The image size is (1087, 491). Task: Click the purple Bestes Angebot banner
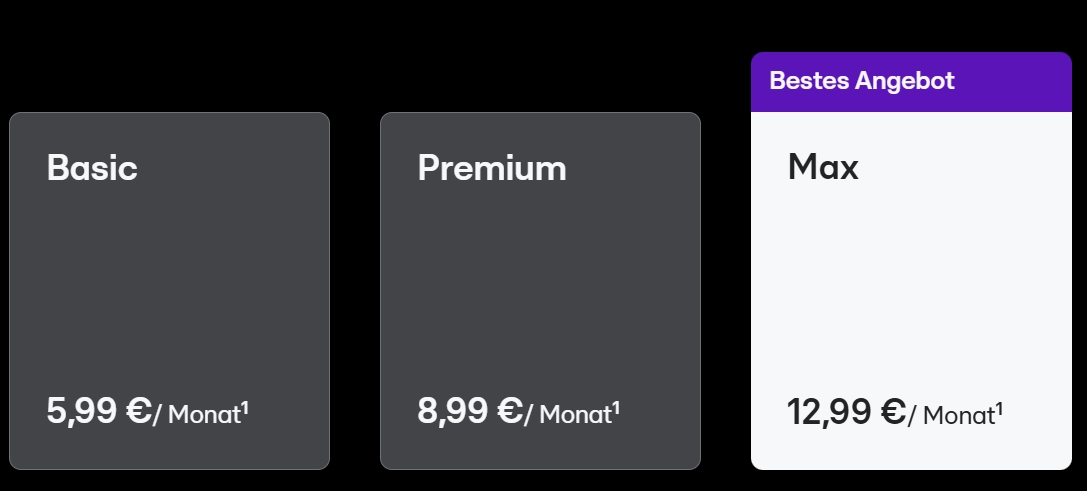[x=911, y=82]
